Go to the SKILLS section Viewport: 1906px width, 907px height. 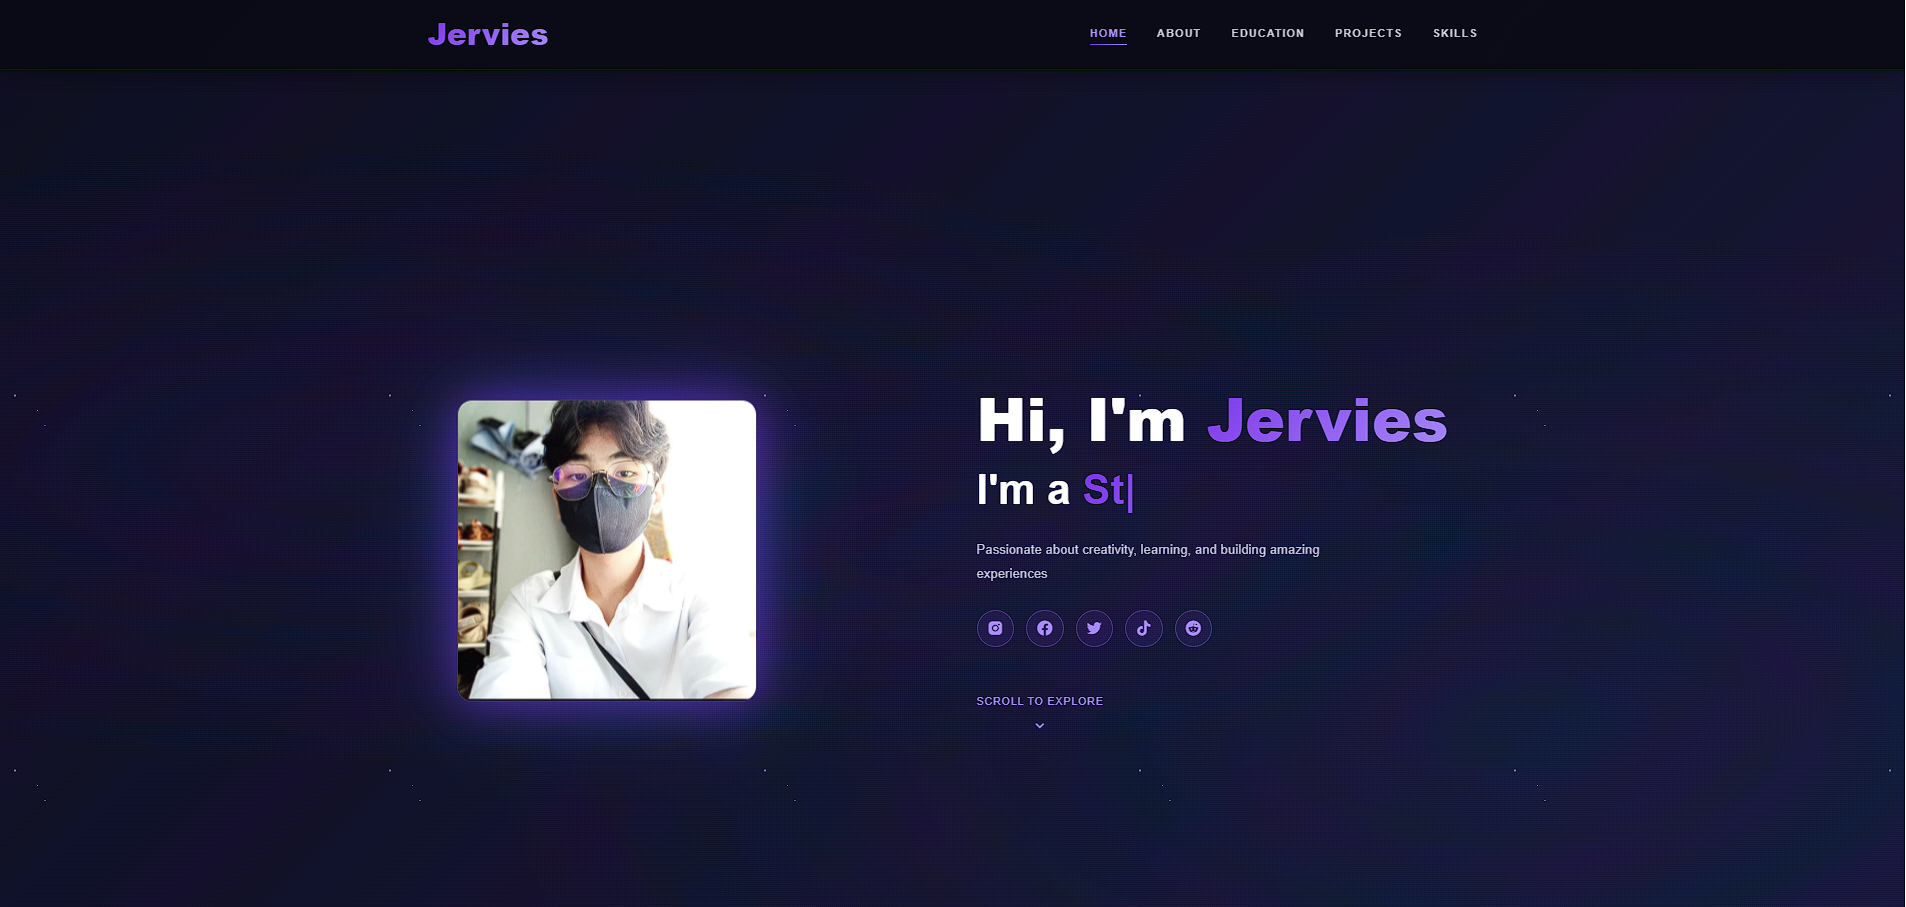(x=1455, y=32)
